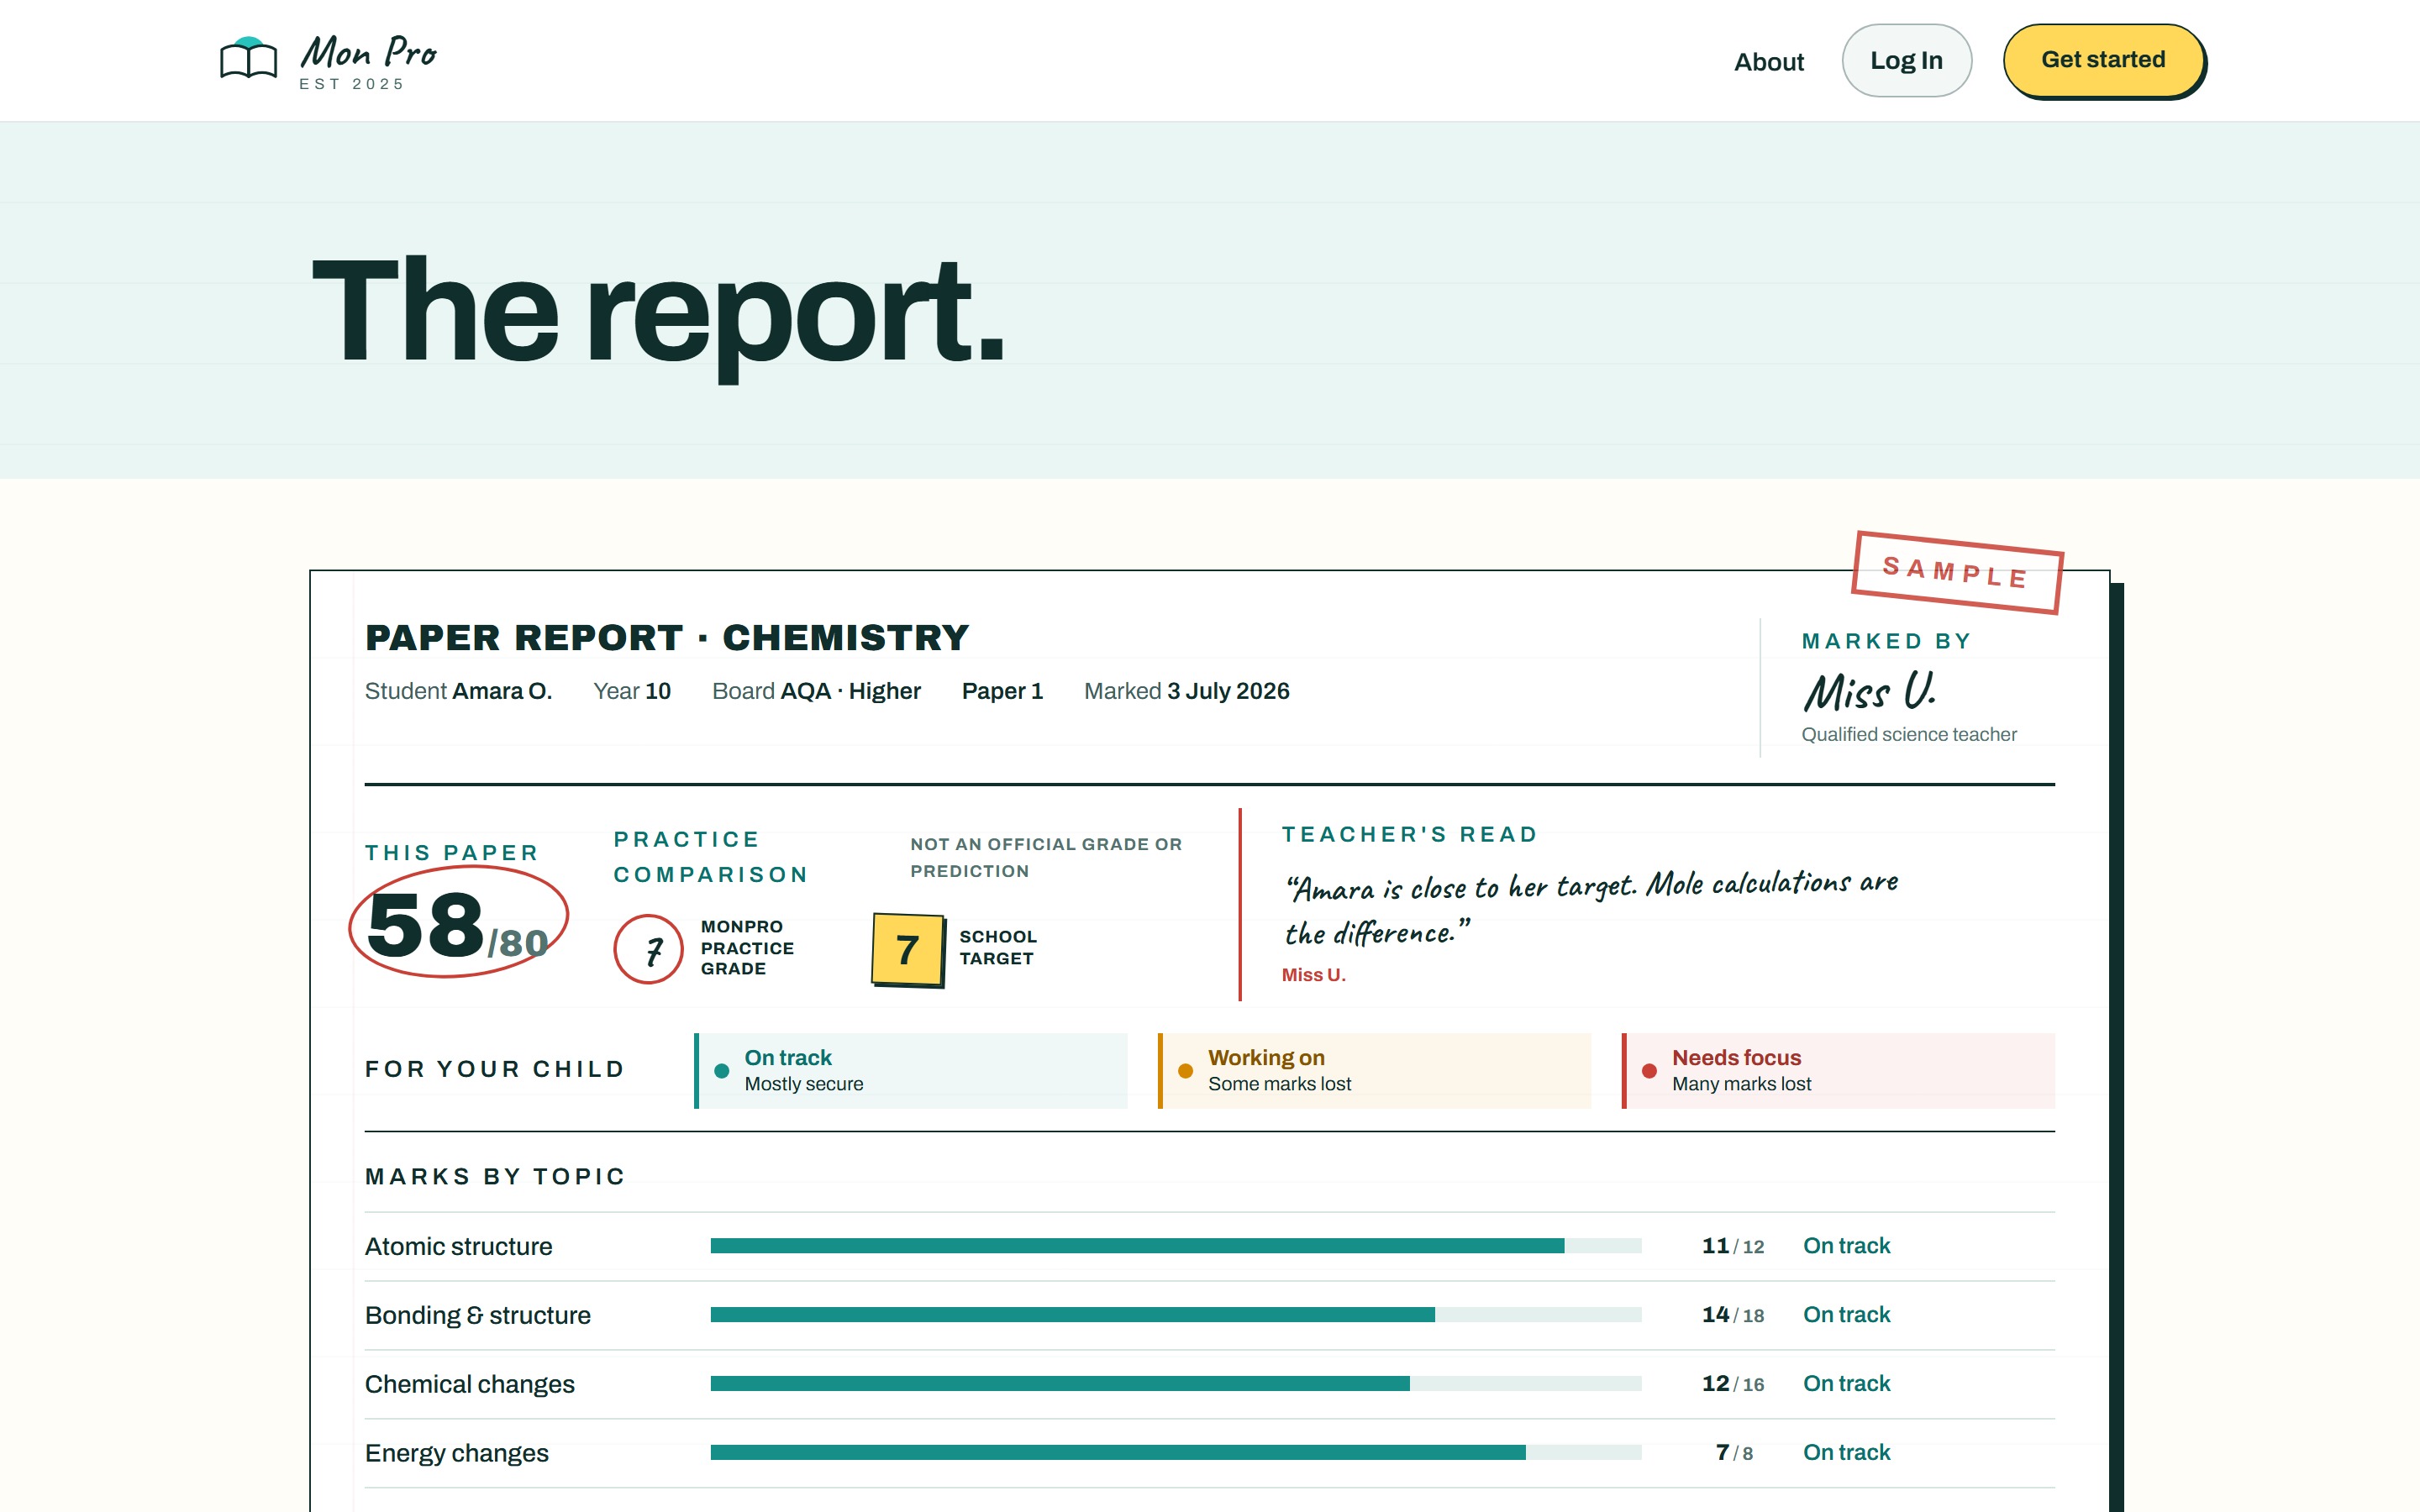Click the Paper Report · Chemistry heading

[667, 637]
